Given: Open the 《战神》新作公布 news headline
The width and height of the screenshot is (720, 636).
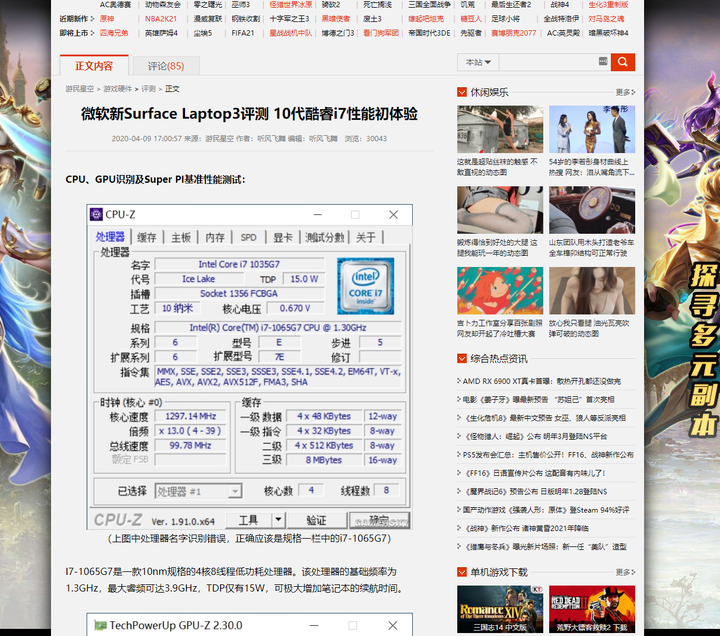Looking at the screenshot, I should click(x=526, y=528).
